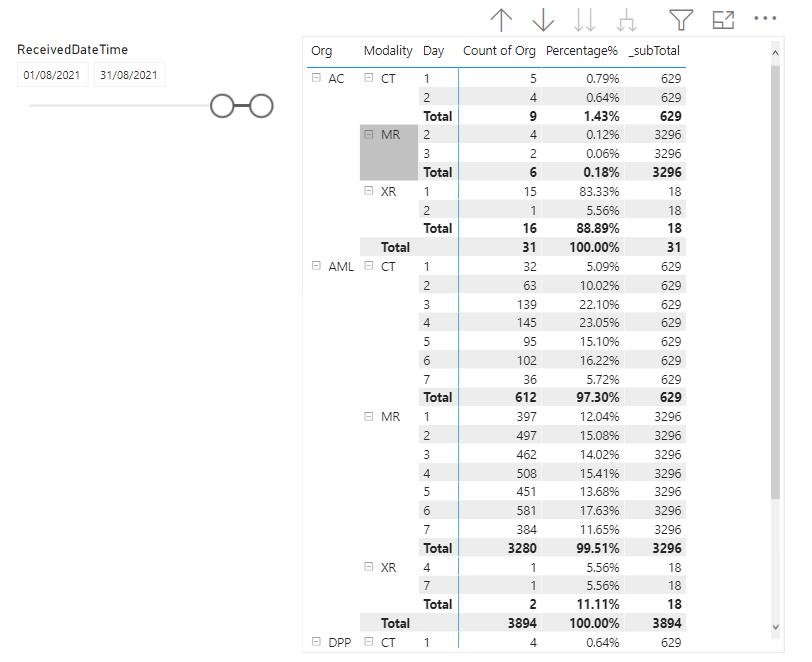Click the left date slider handle
The image size is (812, 662).
click(x=222, y=106)
